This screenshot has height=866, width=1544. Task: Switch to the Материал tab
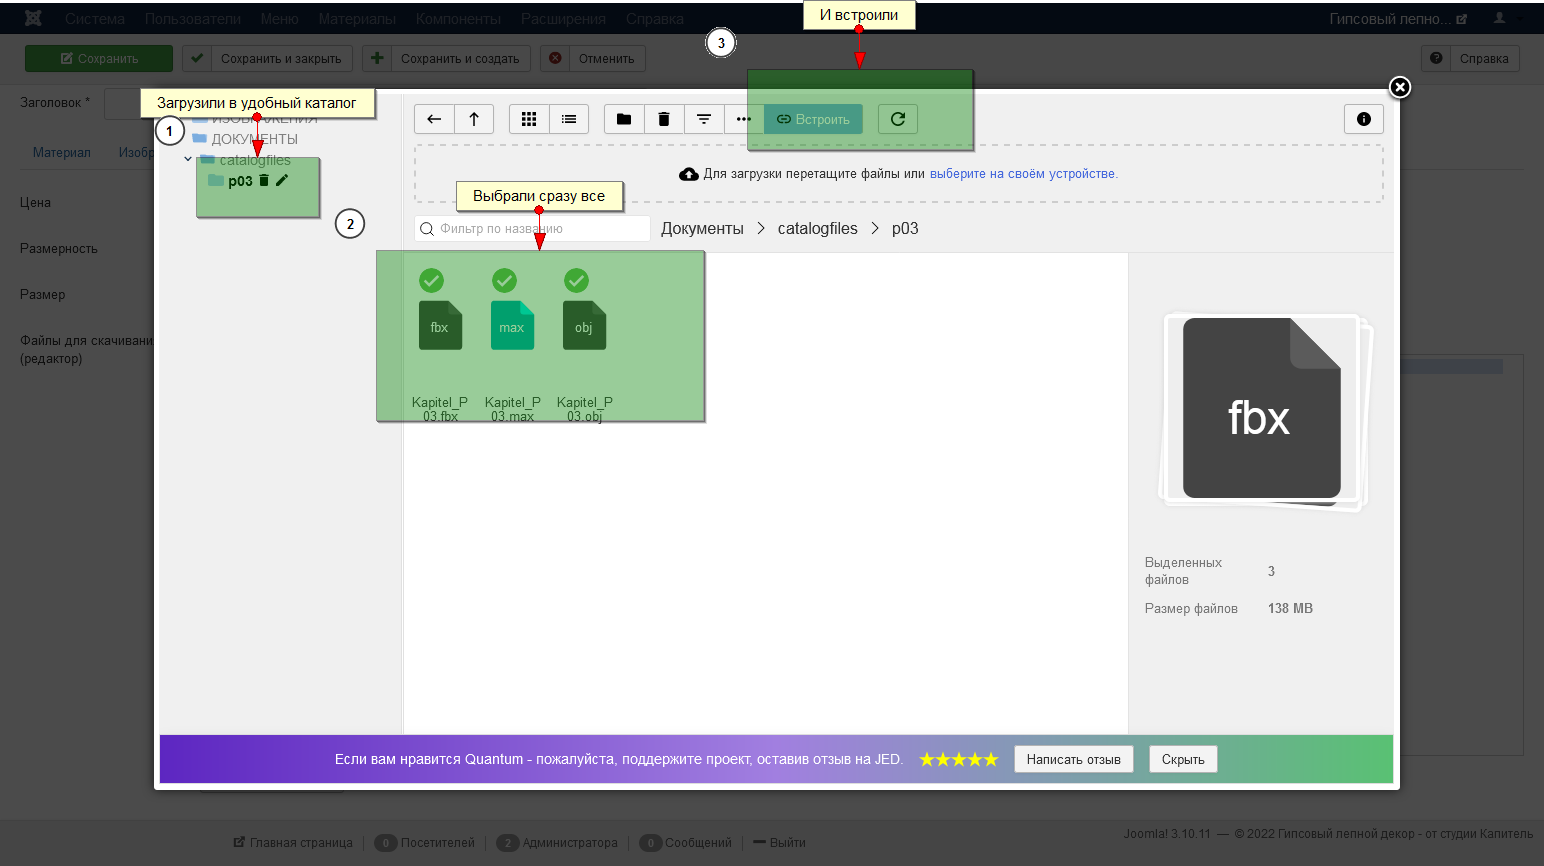coord(62,152)
